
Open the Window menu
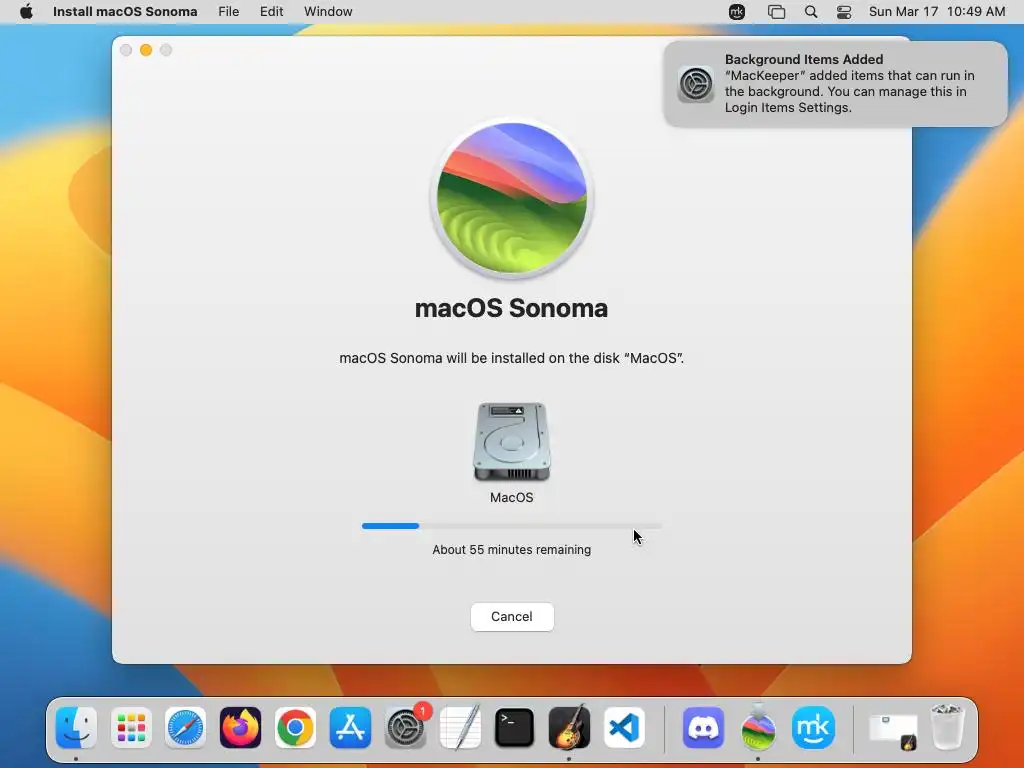328,12
